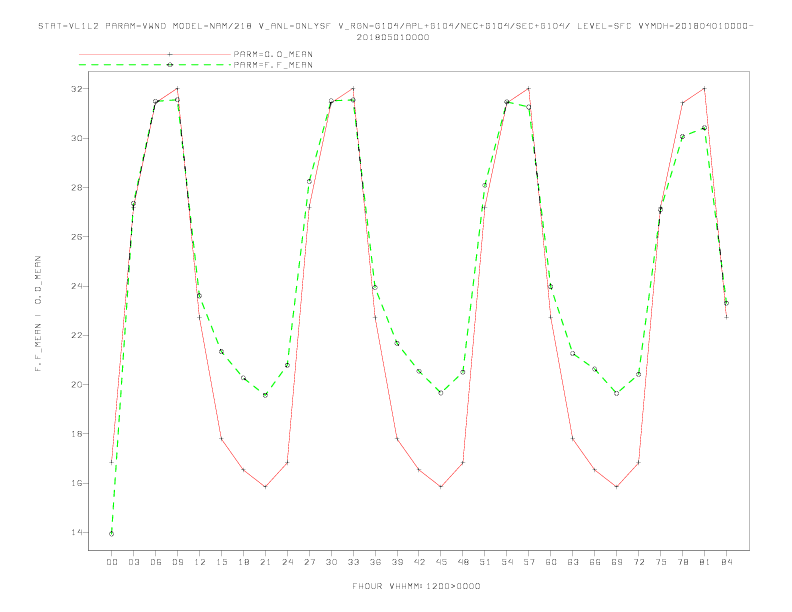Click the chart title beginning STAT=VL1L2
The width and height of the screenshot is (792, 612).
click(x=395, y=26)
